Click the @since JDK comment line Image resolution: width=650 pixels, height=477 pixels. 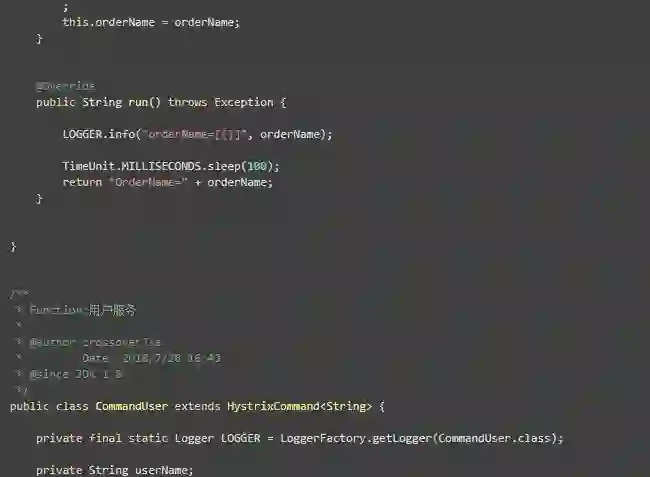75,374
